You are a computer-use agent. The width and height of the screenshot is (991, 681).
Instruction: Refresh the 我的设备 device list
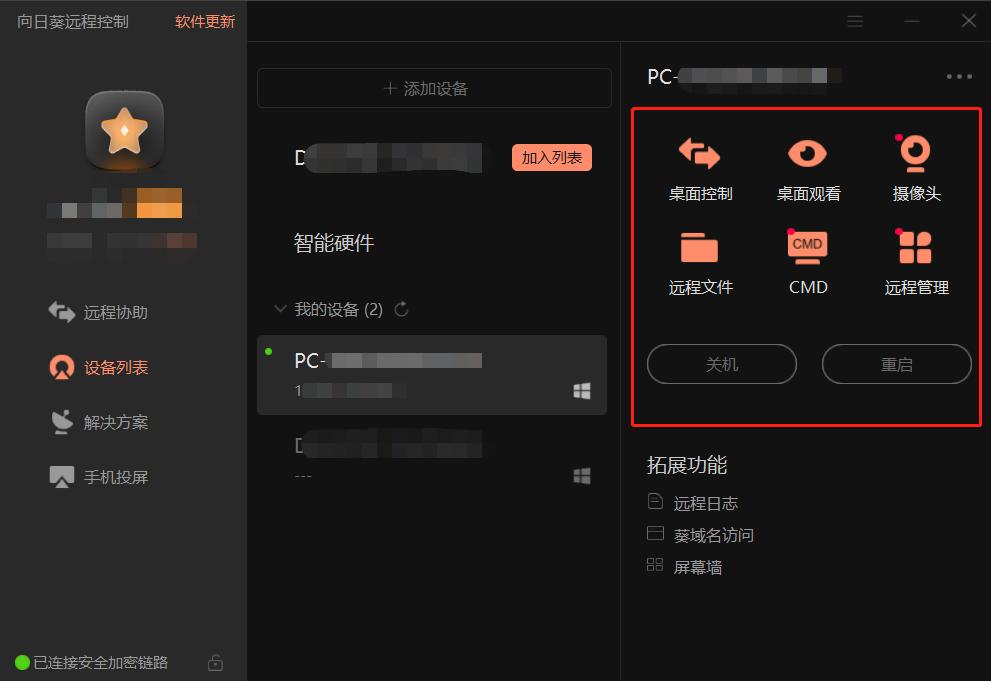pos(401,310)
